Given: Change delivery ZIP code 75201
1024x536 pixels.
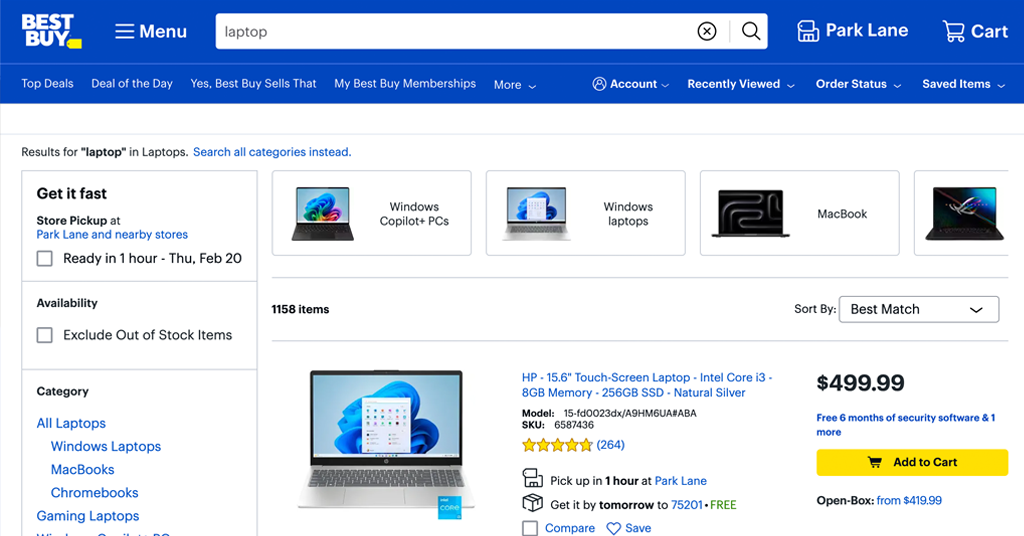Looking at the screenshot, I should (687, 505).
